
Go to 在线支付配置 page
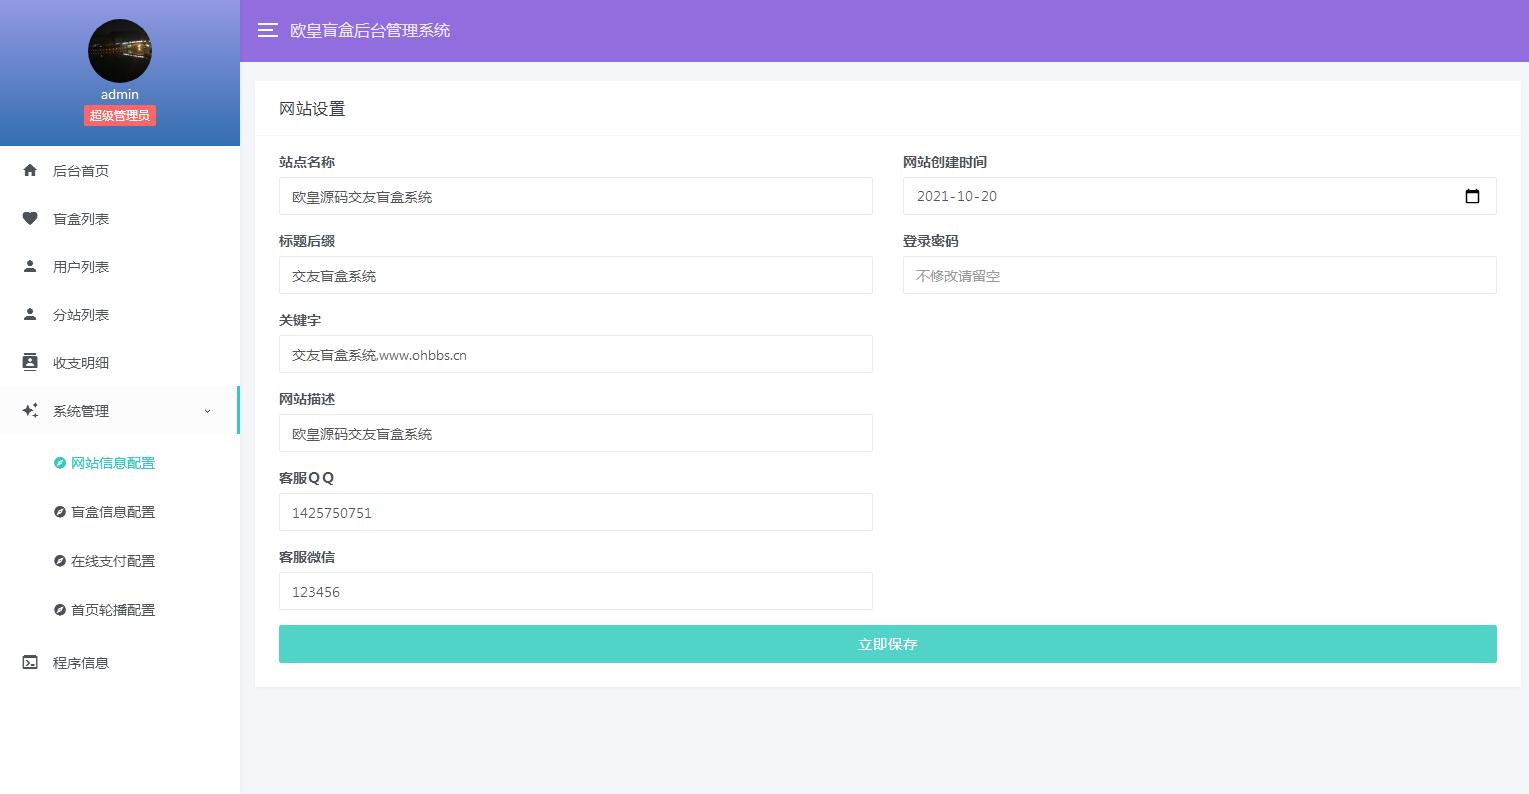coord(113,561)
